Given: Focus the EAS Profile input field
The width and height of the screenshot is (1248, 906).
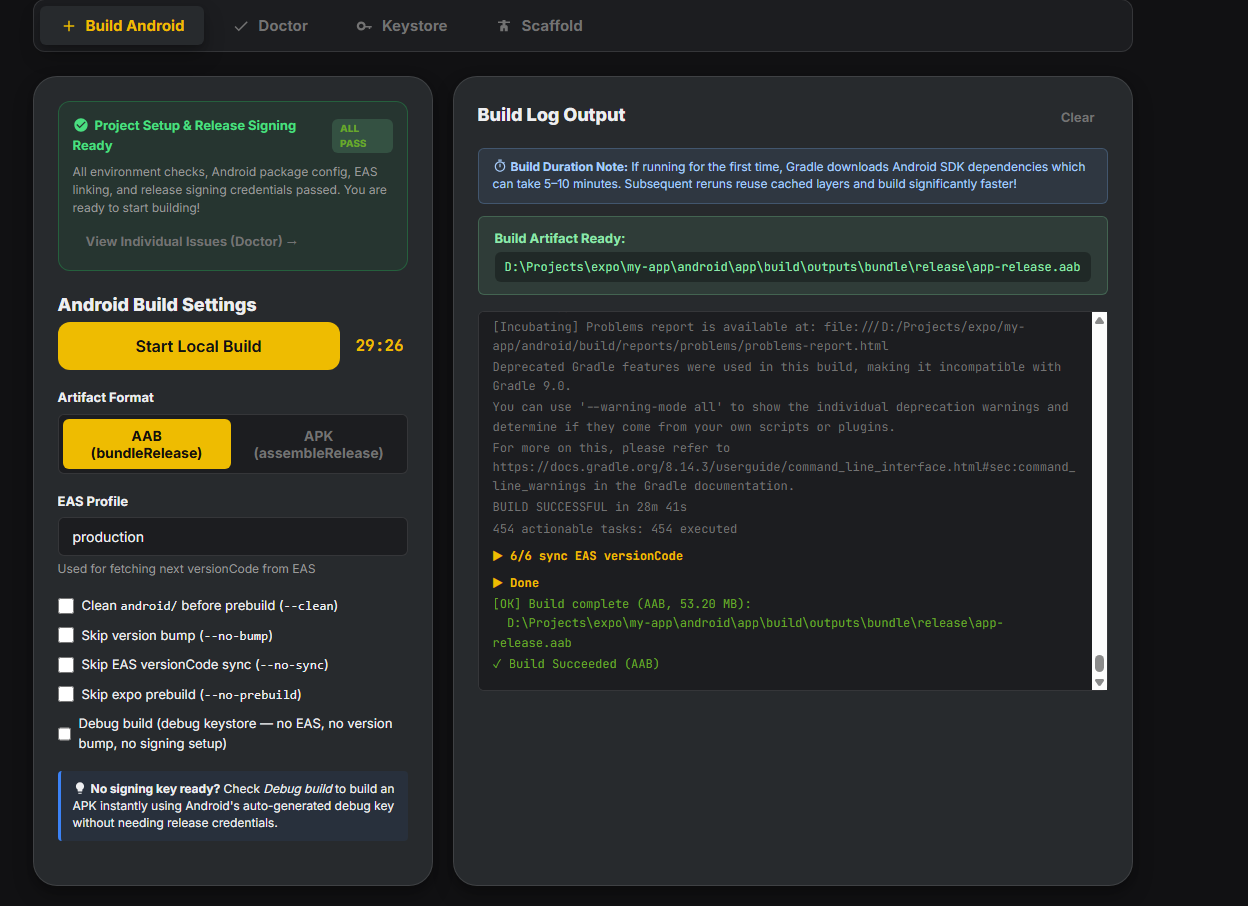Looking at the screenshot, I should click(233, 537).
